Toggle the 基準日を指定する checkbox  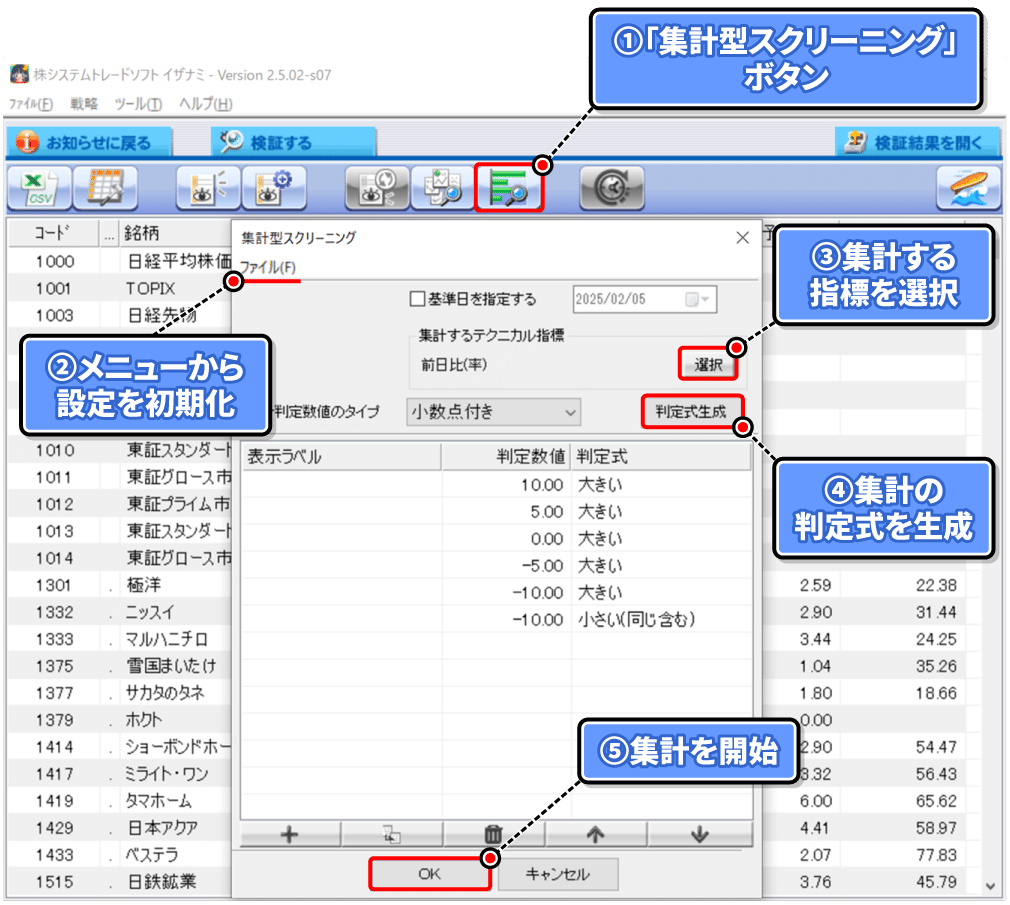[417, 299]
